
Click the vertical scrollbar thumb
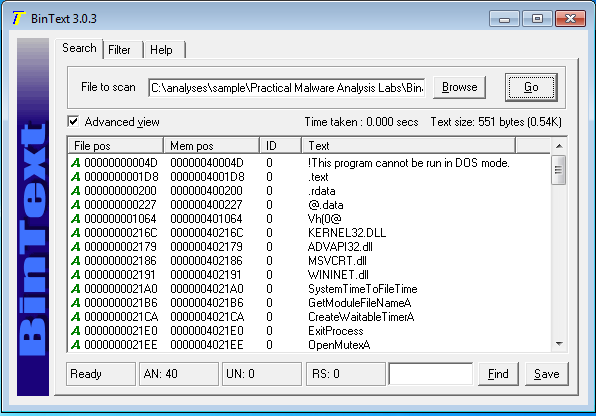[558, 170]
